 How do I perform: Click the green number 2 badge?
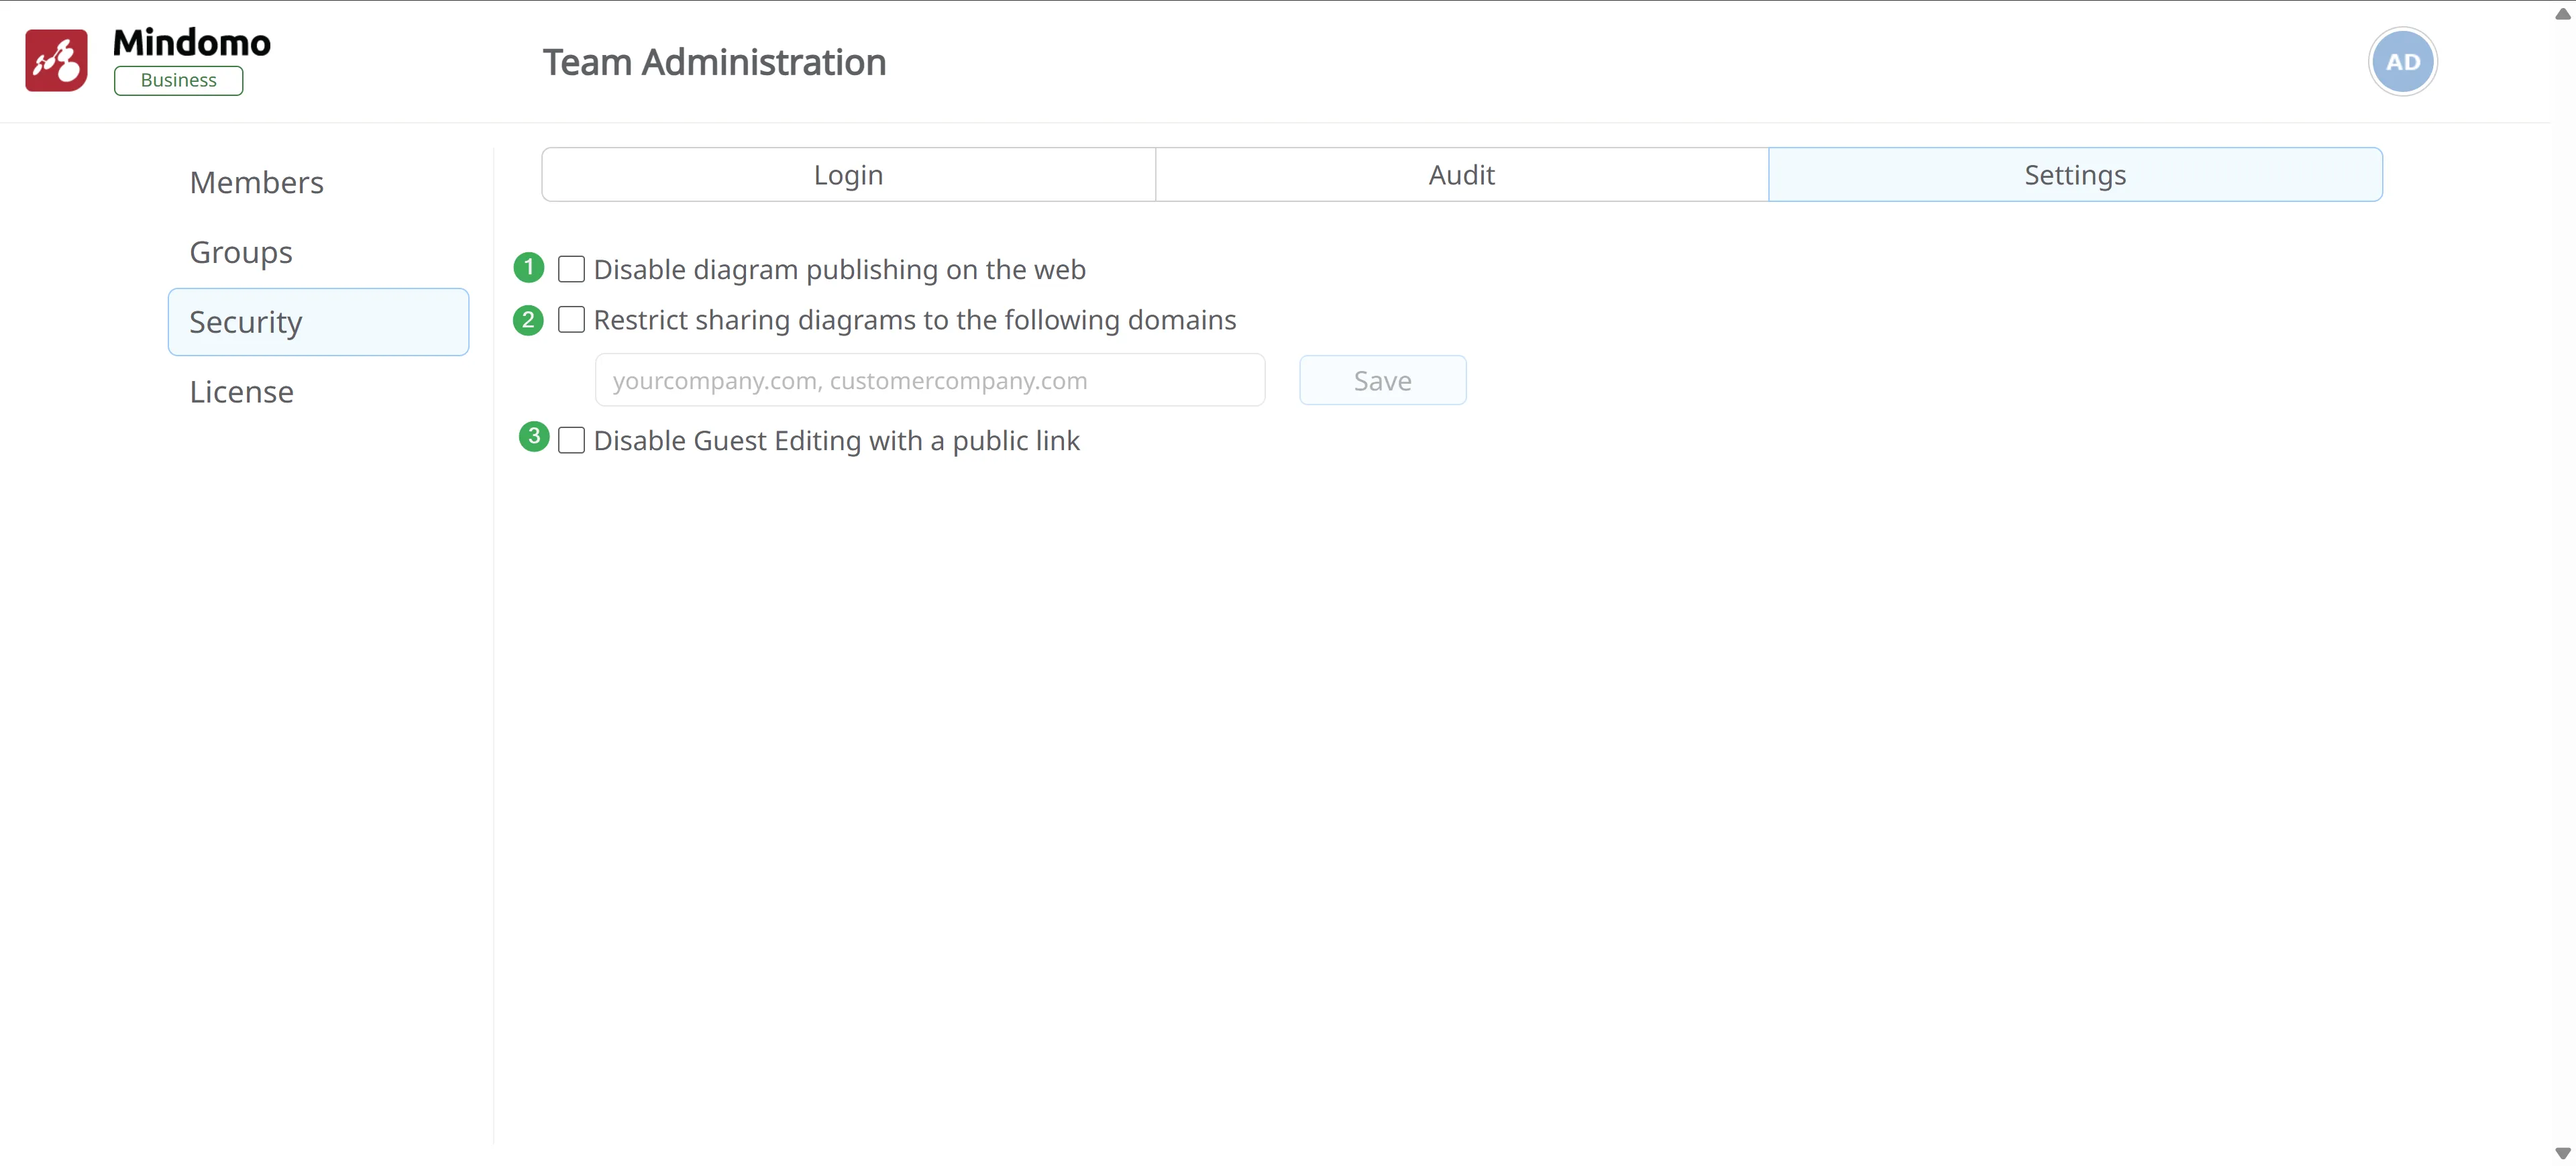(x=528, y=320)
